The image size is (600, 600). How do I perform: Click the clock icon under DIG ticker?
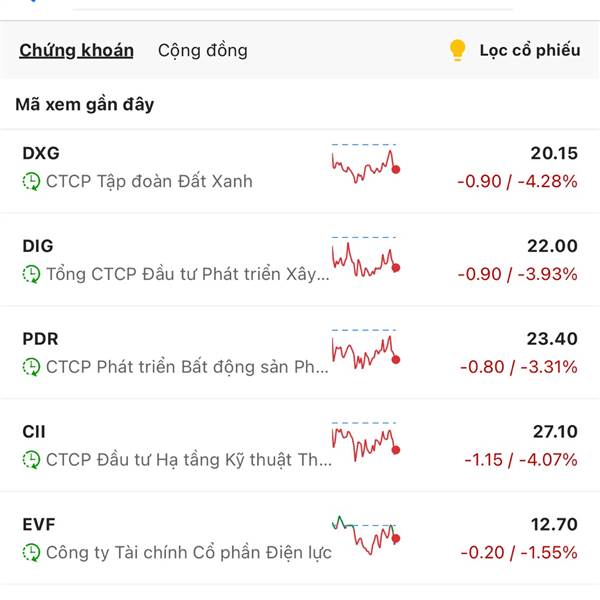[31, 274]
